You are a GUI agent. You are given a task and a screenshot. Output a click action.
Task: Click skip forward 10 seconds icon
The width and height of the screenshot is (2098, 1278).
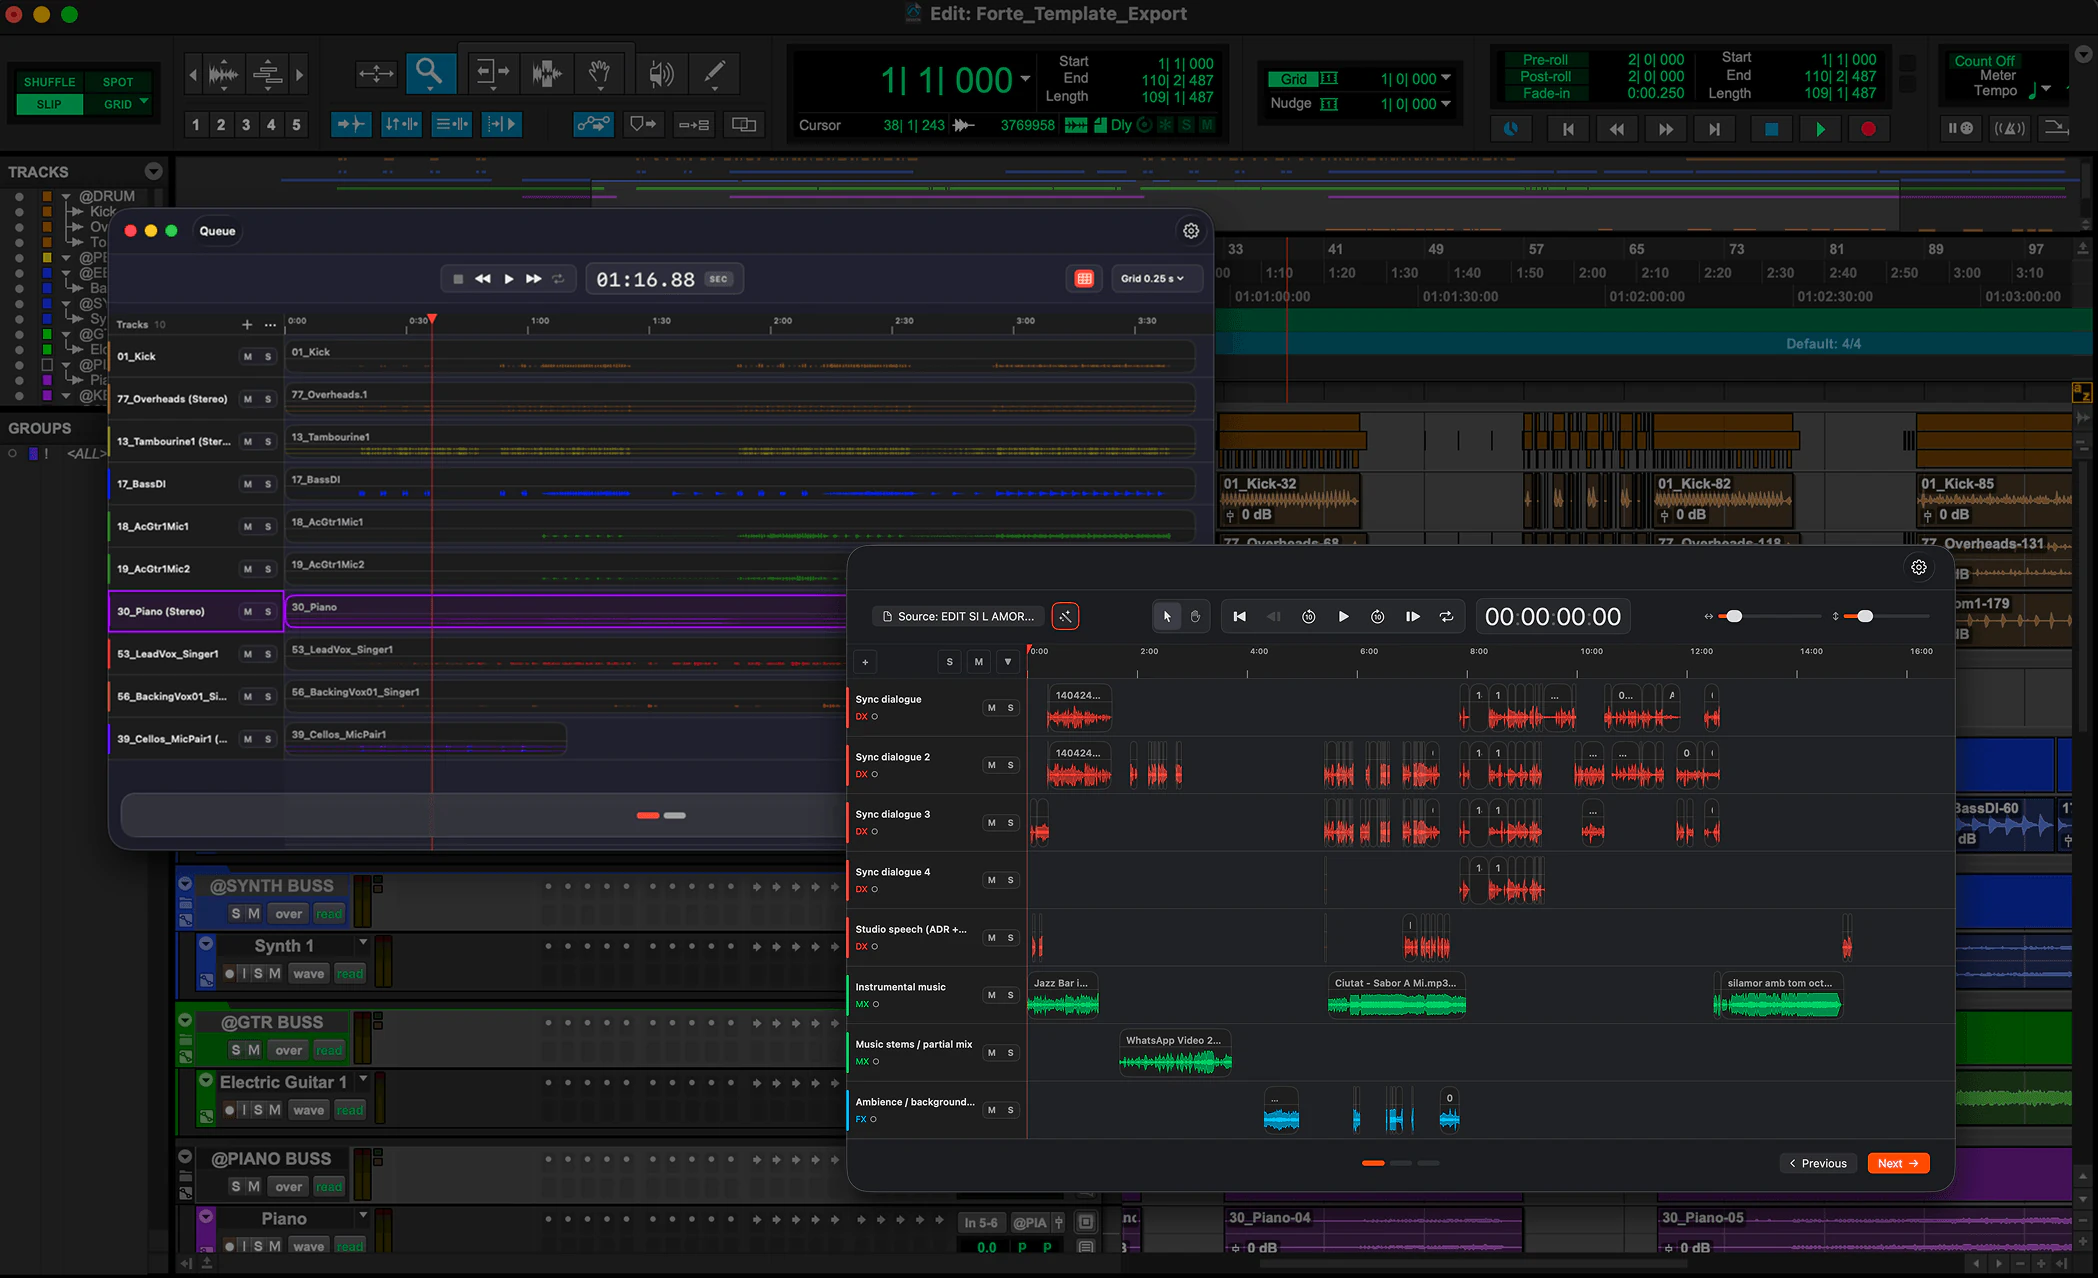[1377, 616]
